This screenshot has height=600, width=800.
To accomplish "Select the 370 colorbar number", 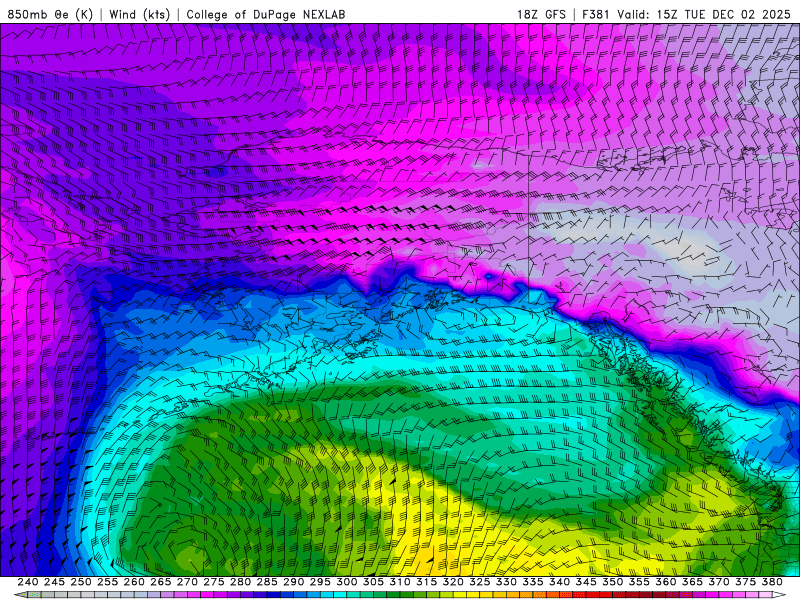I will [x=719, y=582].
